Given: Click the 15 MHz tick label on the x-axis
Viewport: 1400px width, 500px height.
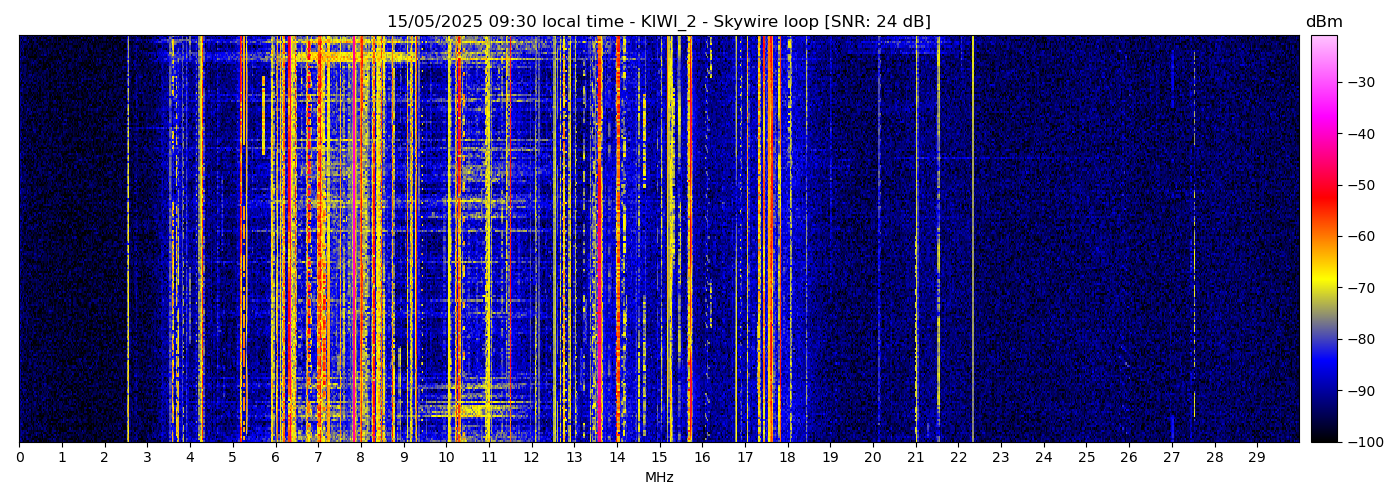Looking at the screenshot, I should point(659,458).
